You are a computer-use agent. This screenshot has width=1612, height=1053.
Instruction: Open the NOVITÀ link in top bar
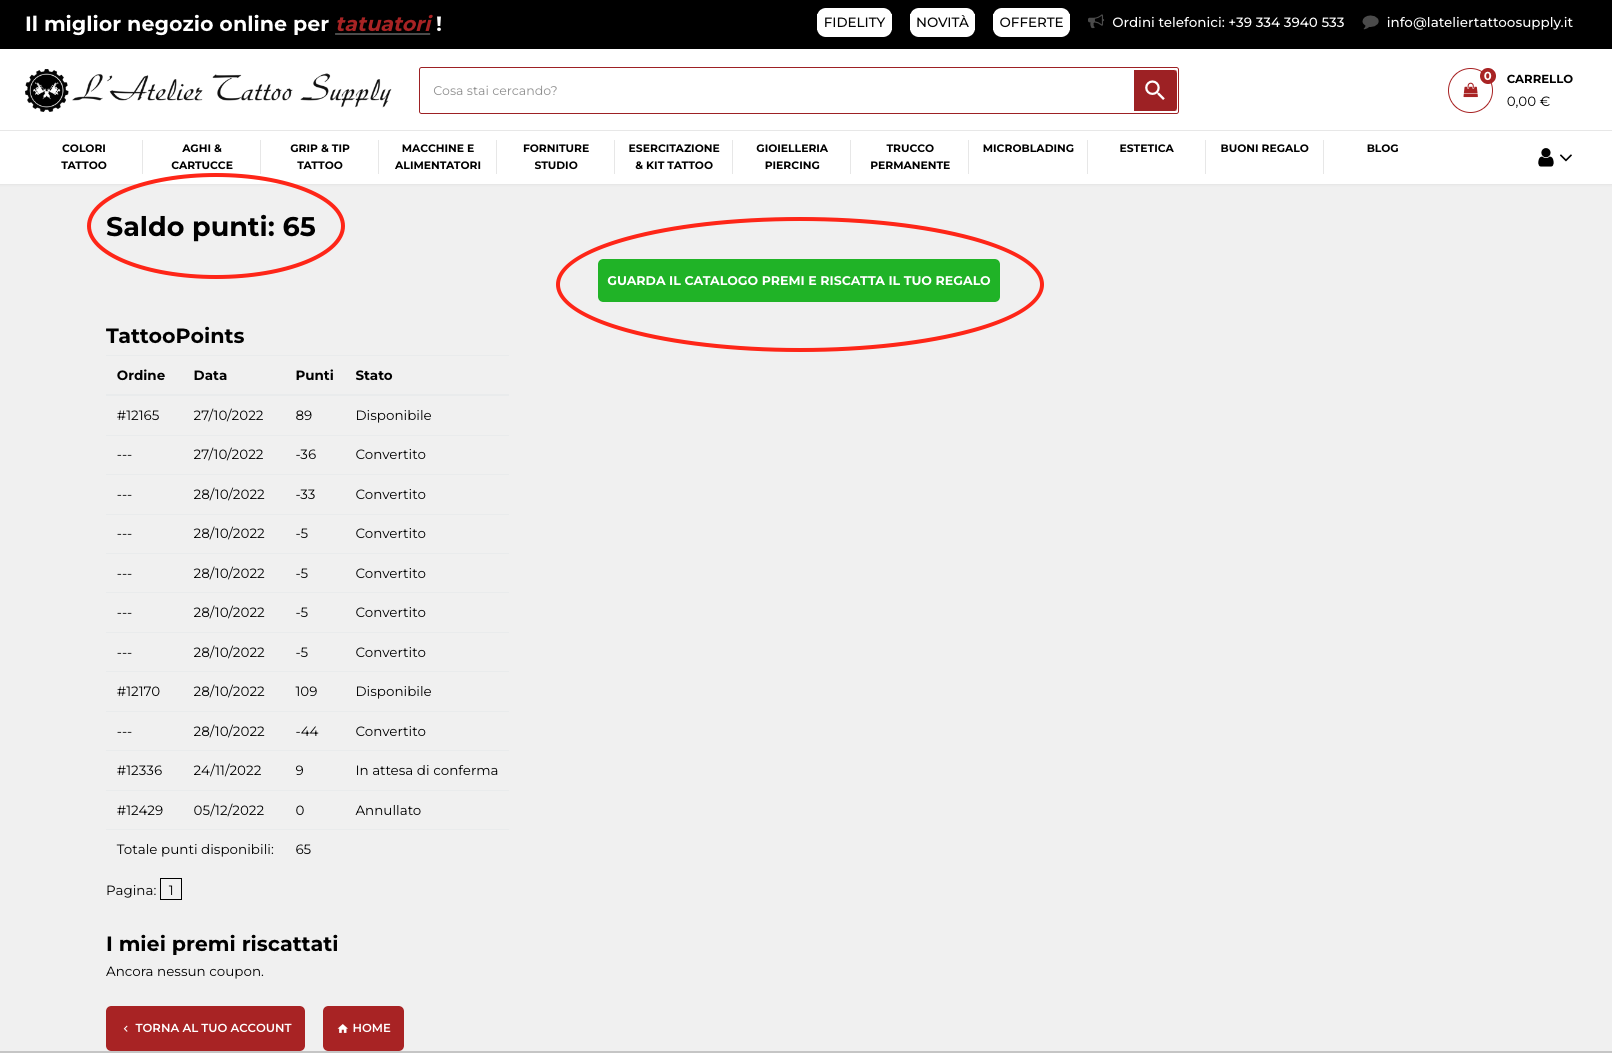[x=942, y=22]
